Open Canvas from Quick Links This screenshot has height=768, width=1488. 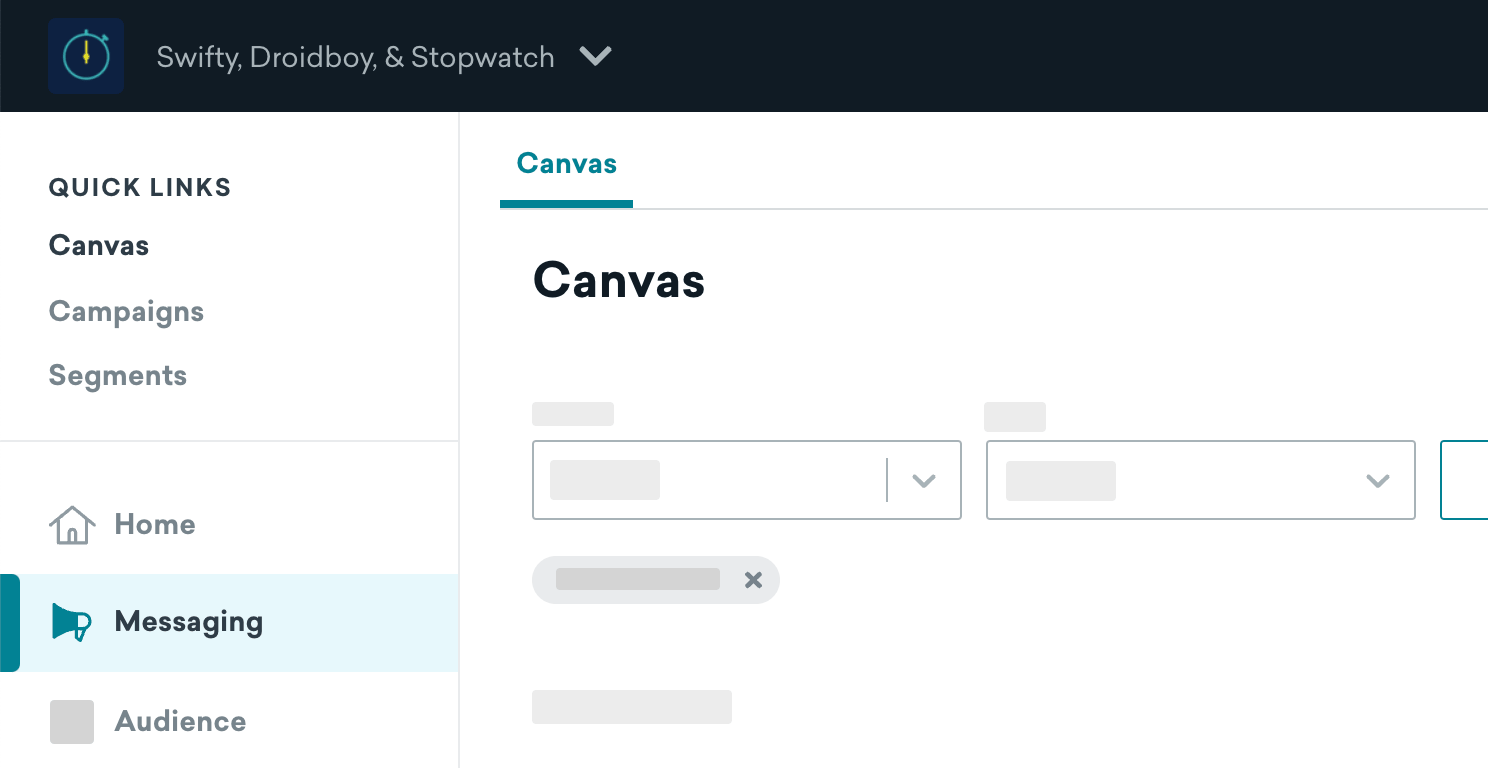point(98,245)
